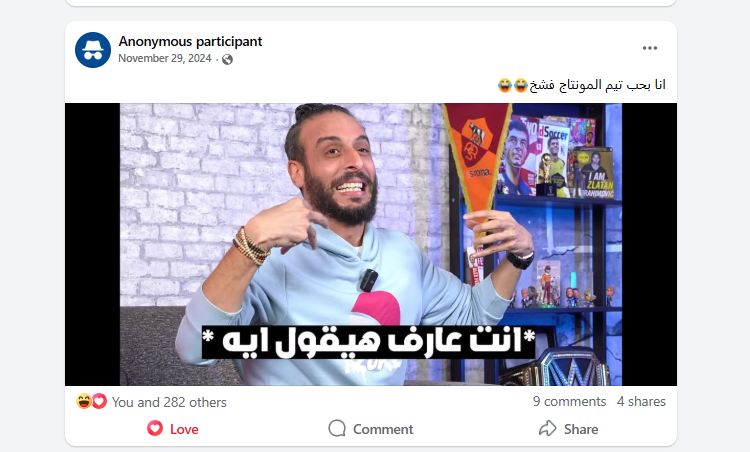Open the three-dot post options menu
This screenshot has height=452, width=750.
coord(650,48)
